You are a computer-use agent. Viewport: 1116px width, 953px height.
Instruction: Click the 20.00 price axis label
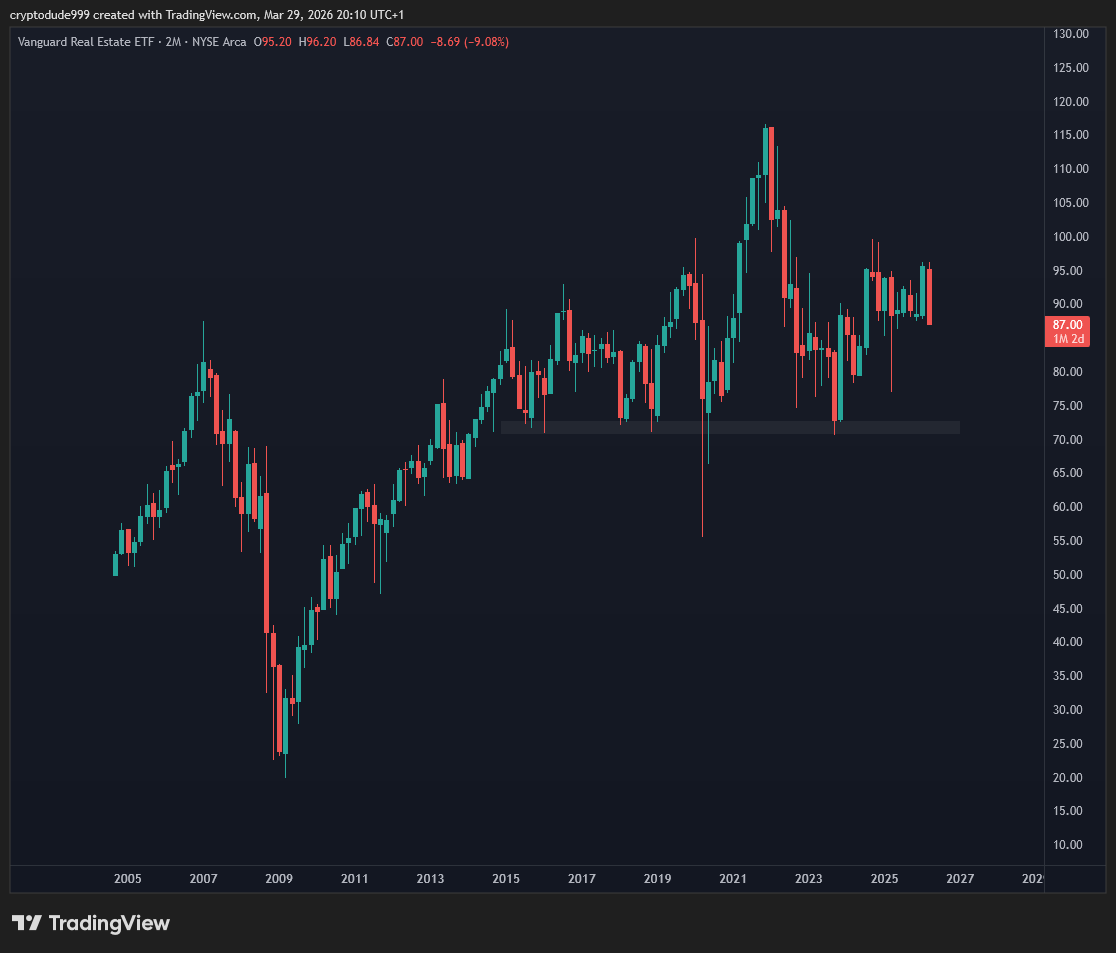[1067, 777]
